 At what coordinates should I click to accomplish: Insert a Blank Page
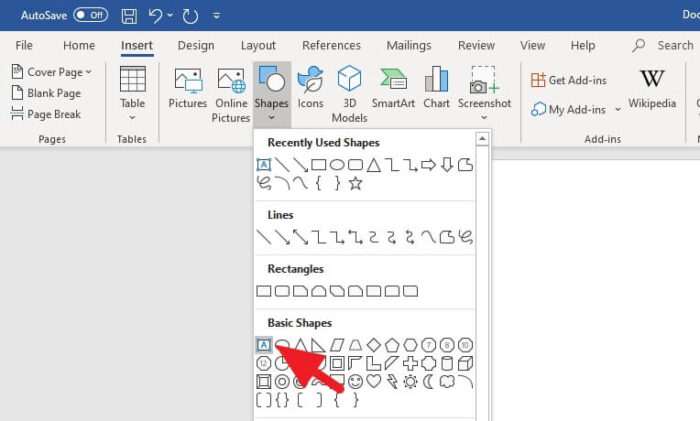pos(46,93)
